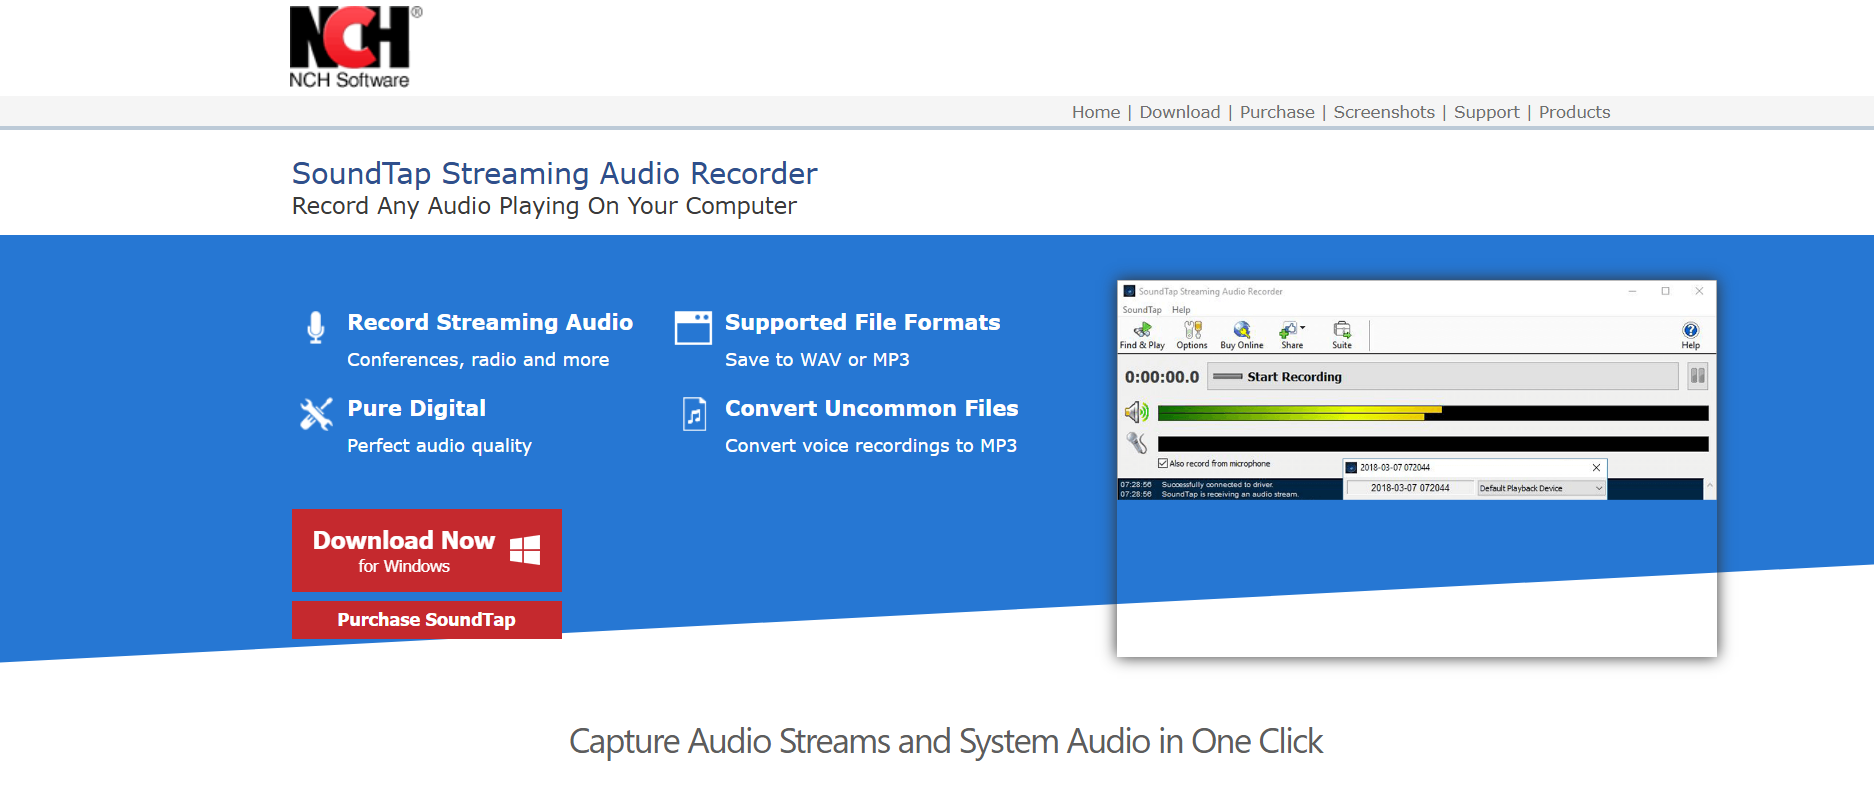Viewport: 1874px width, 795px height.
Task: Click the 2018-03-07 072044 name field
Action: (x=1410, y=488)
